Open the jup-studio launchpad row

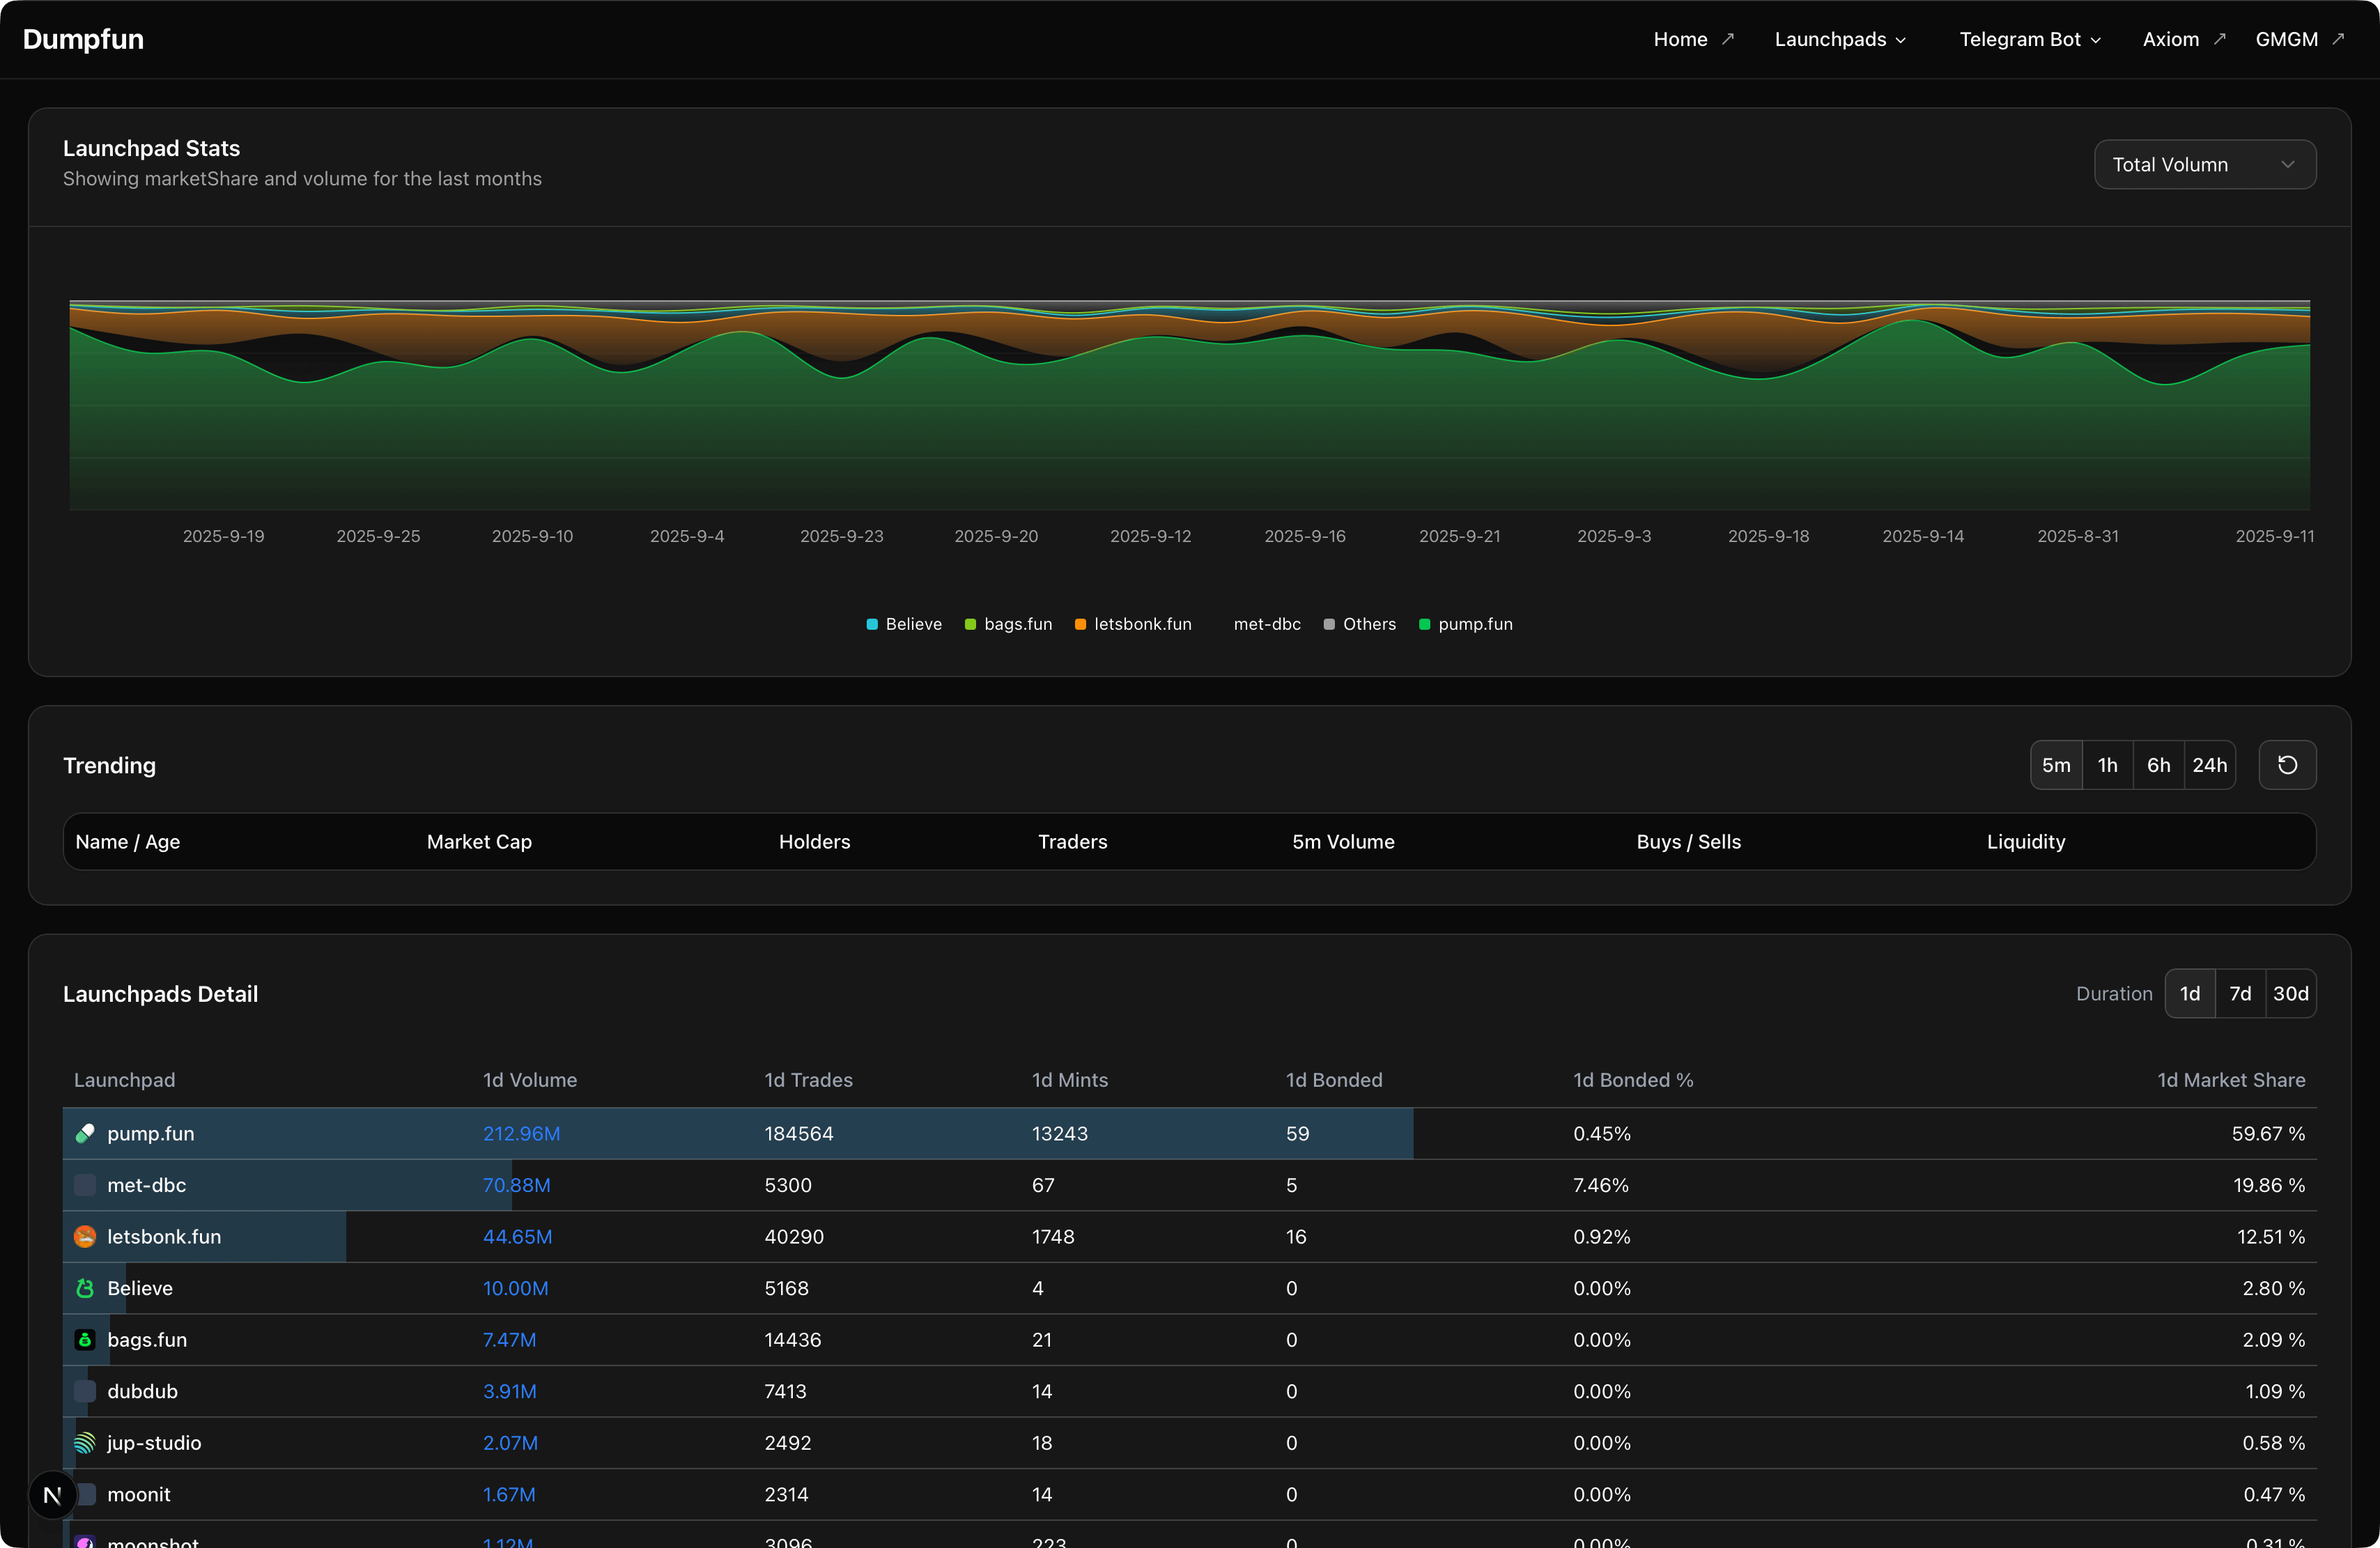pos(1189,1442)
